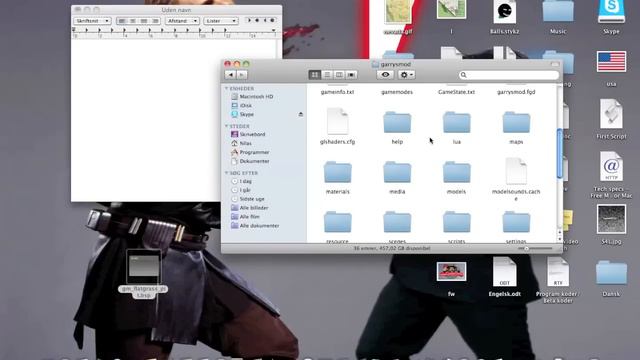Viewport: 640px width, 360px height.
Task: Open Skrivebord in the Finder sidebar
Action: [x=248, y=134]
